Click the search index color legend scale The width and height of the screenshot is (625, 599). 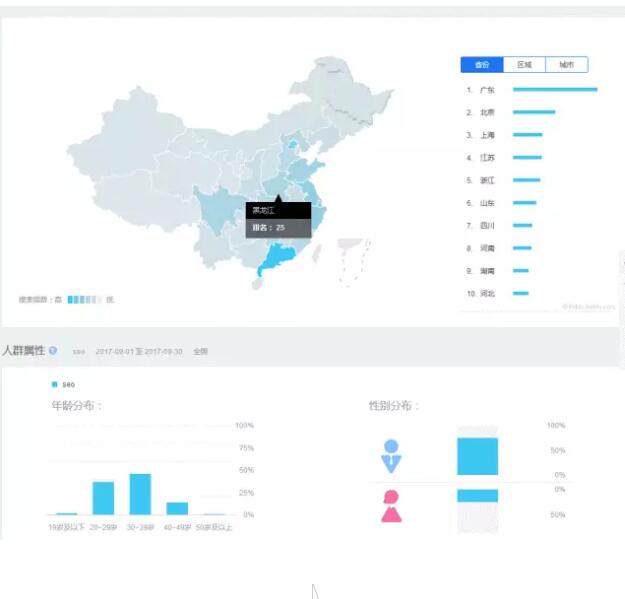click(x=85, y=299)
